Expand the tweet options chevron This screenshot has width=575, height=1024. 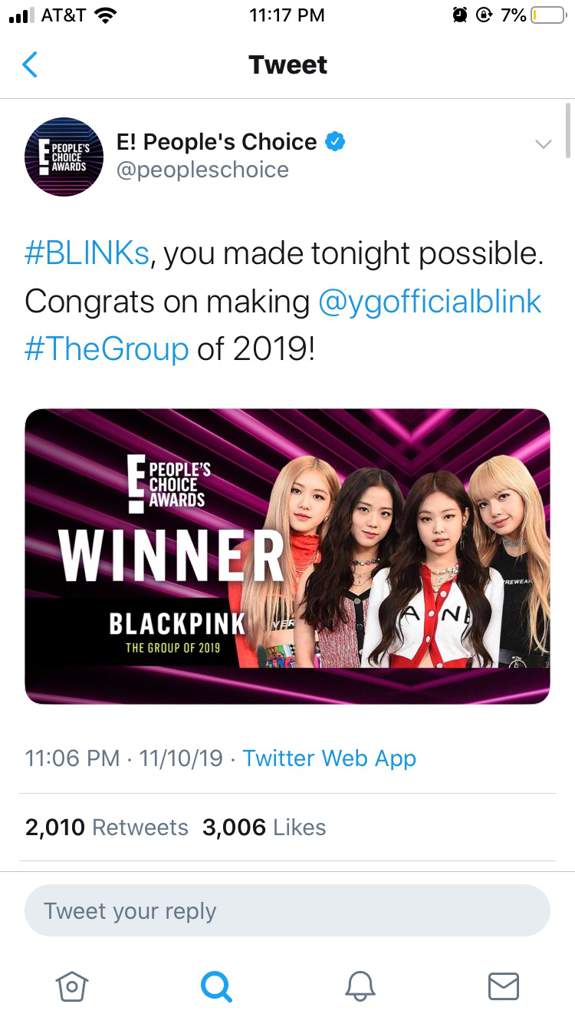pyautogui.click(x=544, y=144)
